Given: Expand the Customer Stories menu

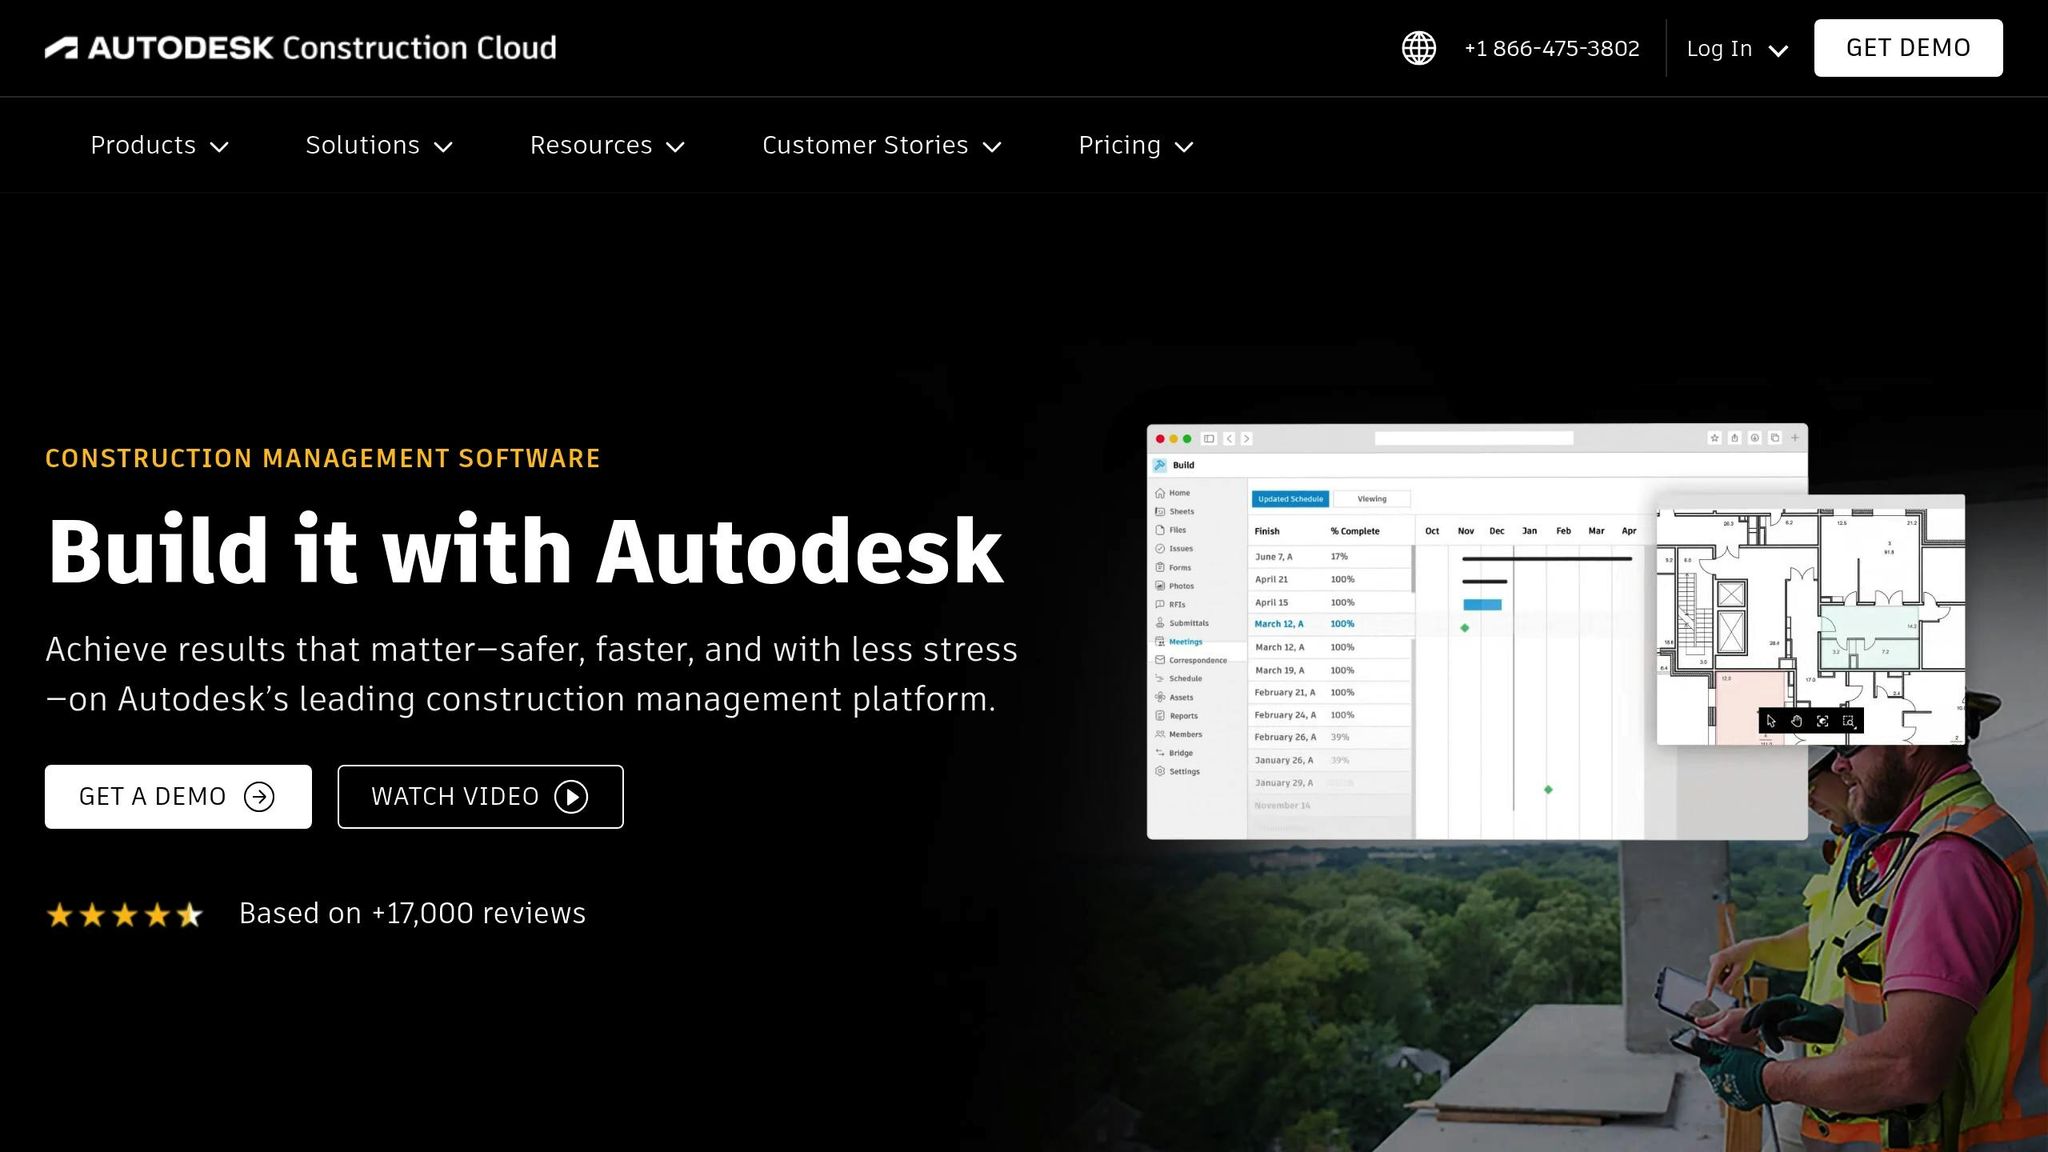Looking at the screenshot, I should click(882, 145).
